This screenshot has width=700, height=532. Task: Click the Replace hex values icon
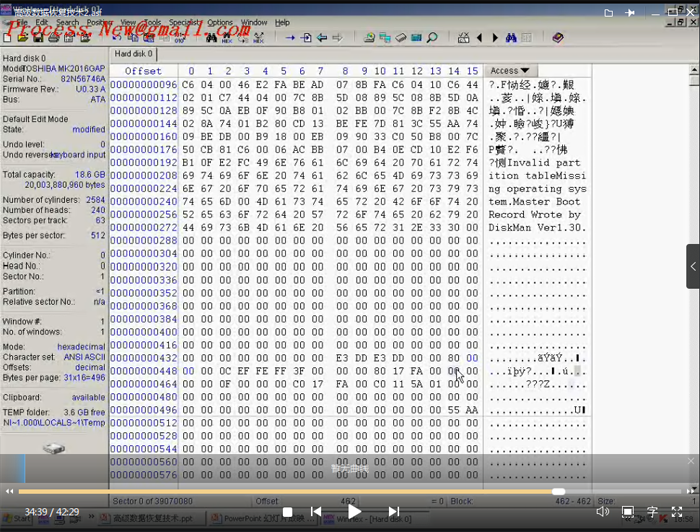(x=258, y=38)
